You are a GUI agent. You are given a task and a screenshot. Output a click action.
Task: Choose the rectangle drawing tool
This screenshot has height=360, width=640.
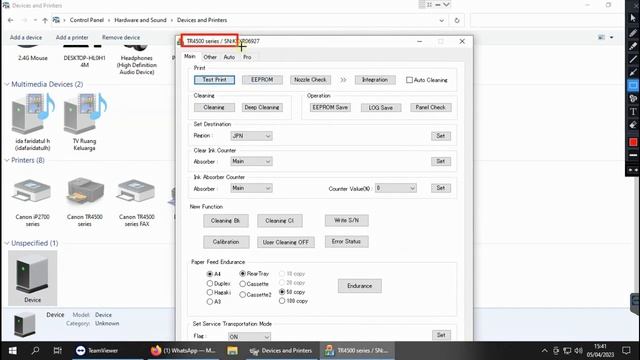click(x=633, y=85)
